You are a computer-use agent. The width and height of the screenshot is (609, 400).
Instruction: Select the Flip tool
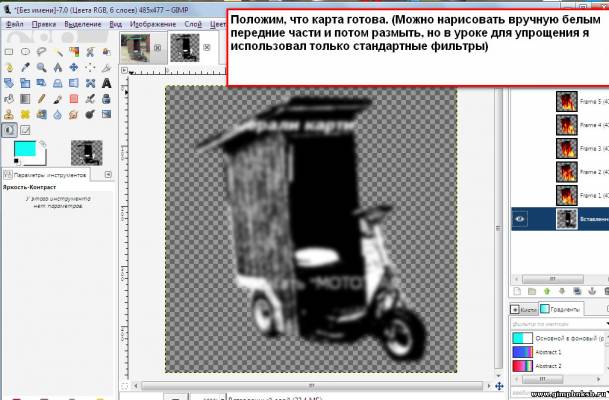pyautogui.click(x=74, y=83)
